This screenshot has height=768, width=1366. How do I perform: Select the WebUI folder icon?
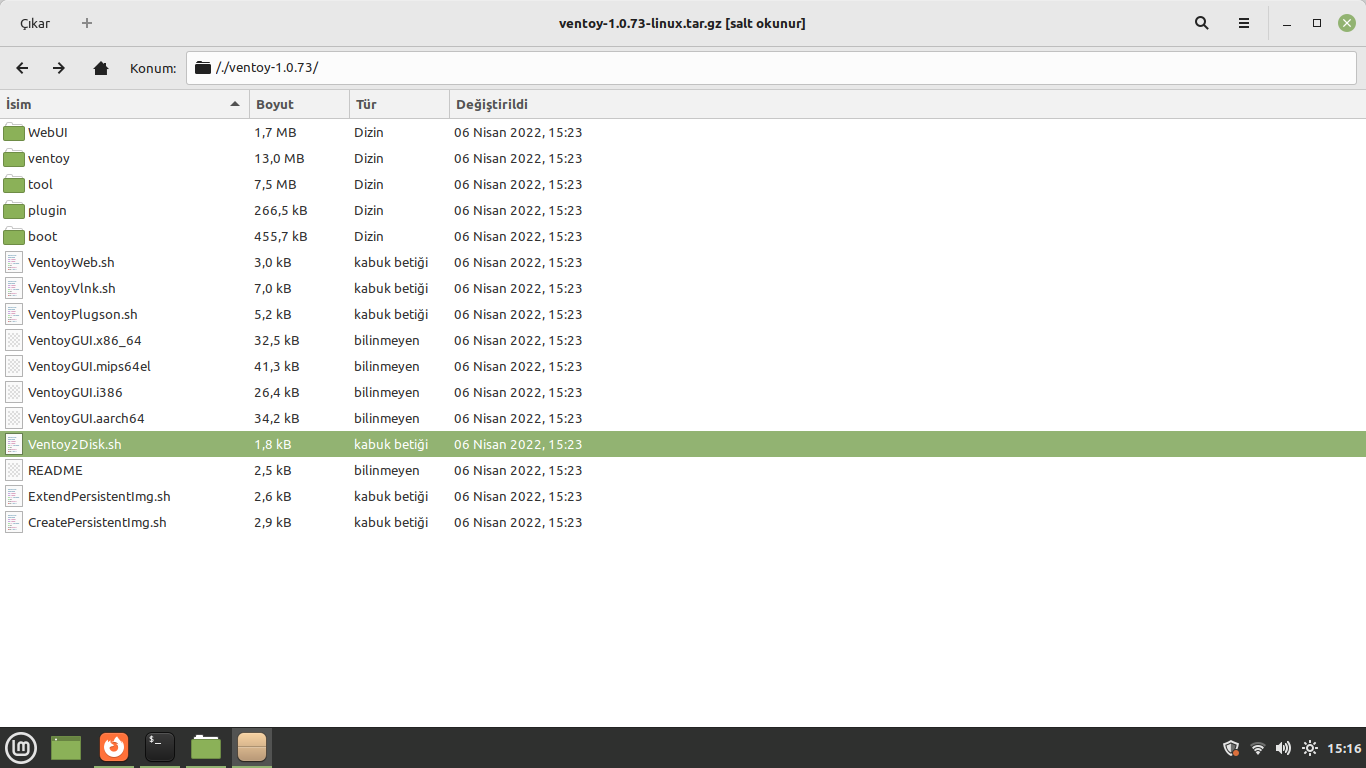[14, 132]
